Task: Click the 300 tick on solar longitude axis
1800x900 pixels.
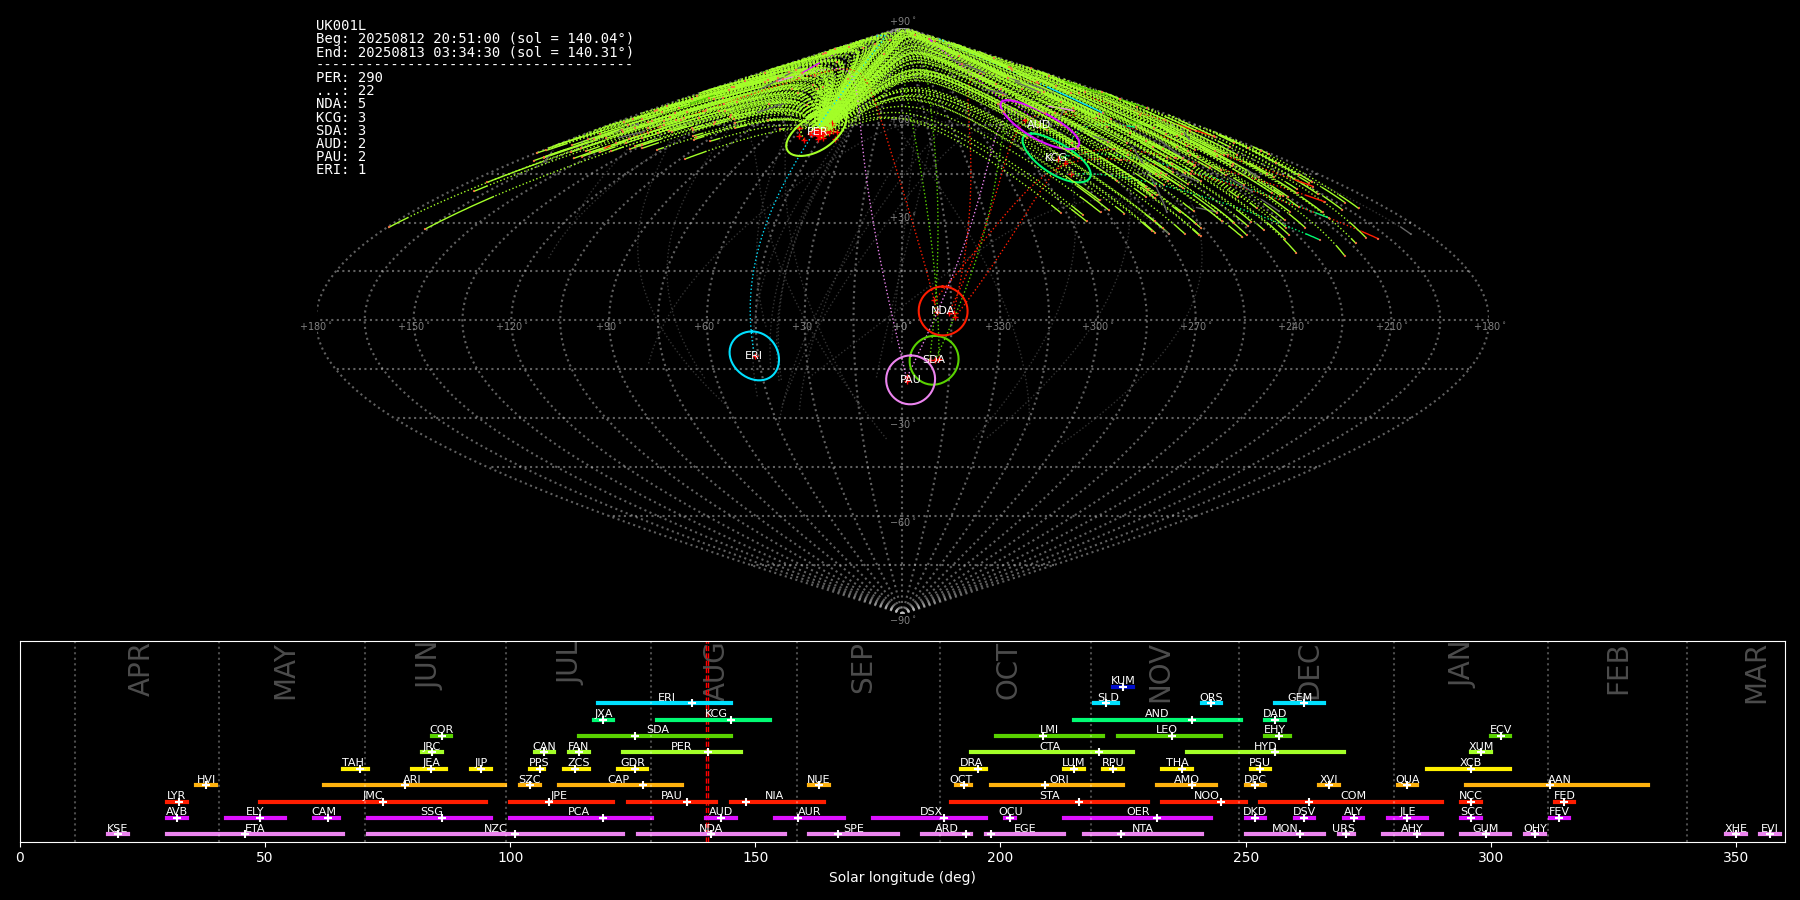Action: pos(1490,858)
